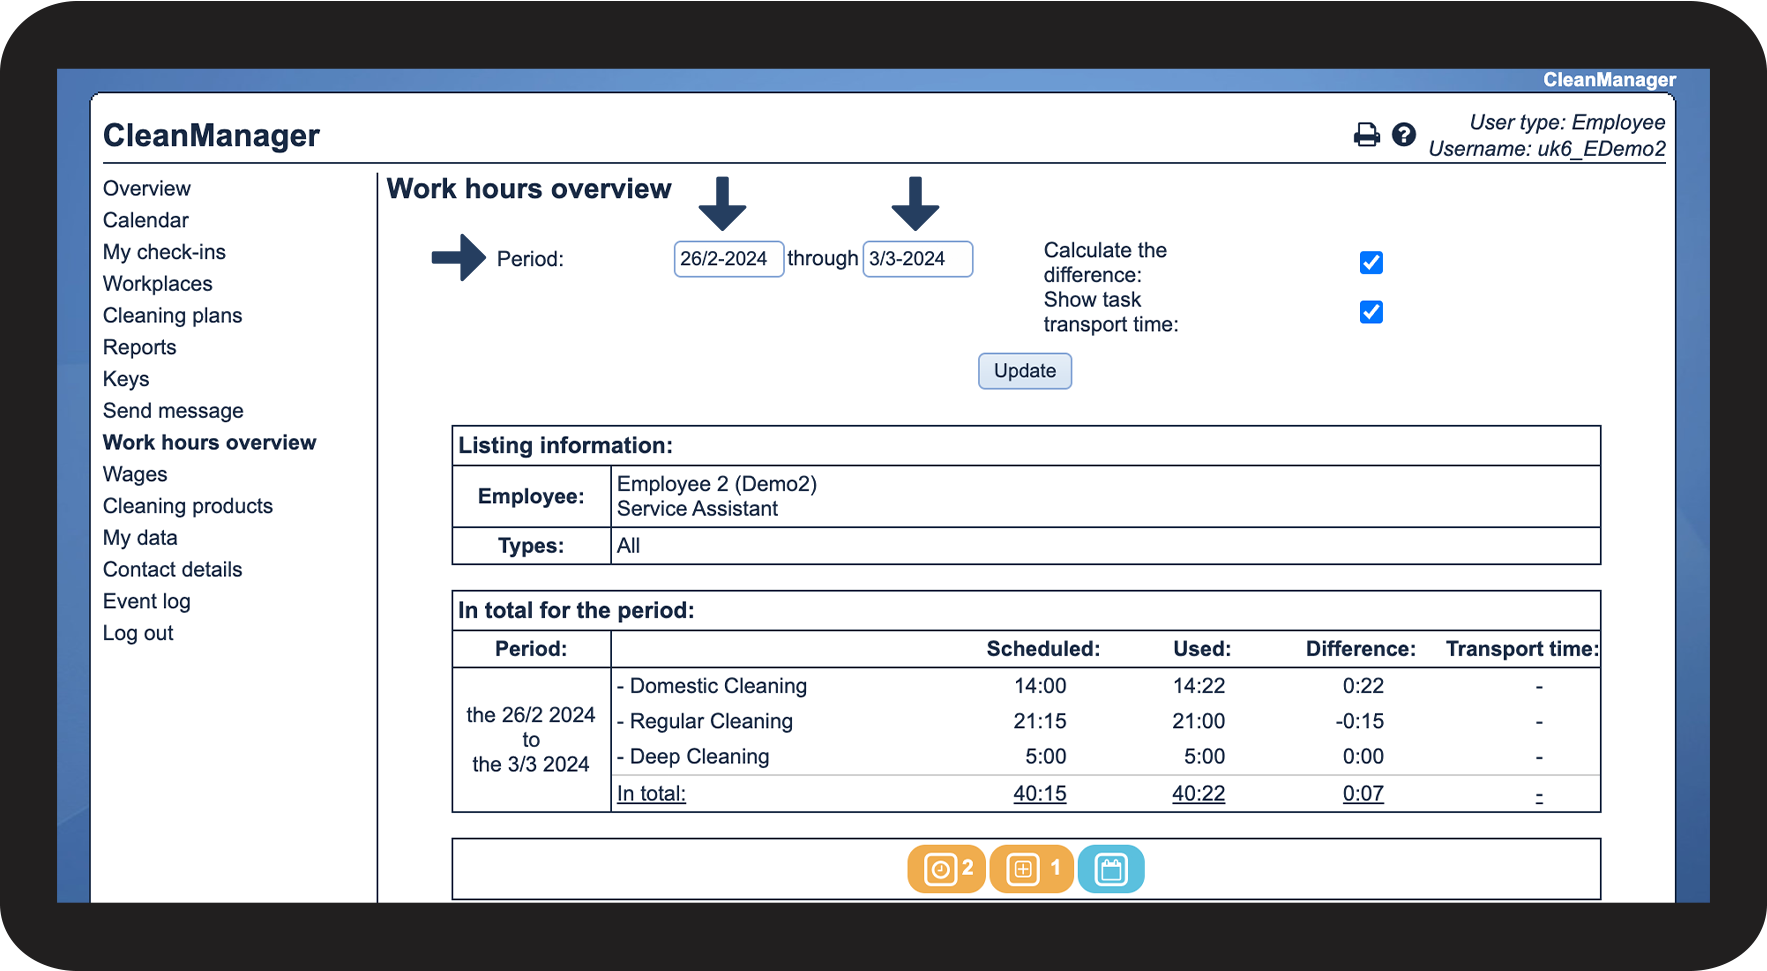Click the period end date field 3/3-2024

point(916,259)
